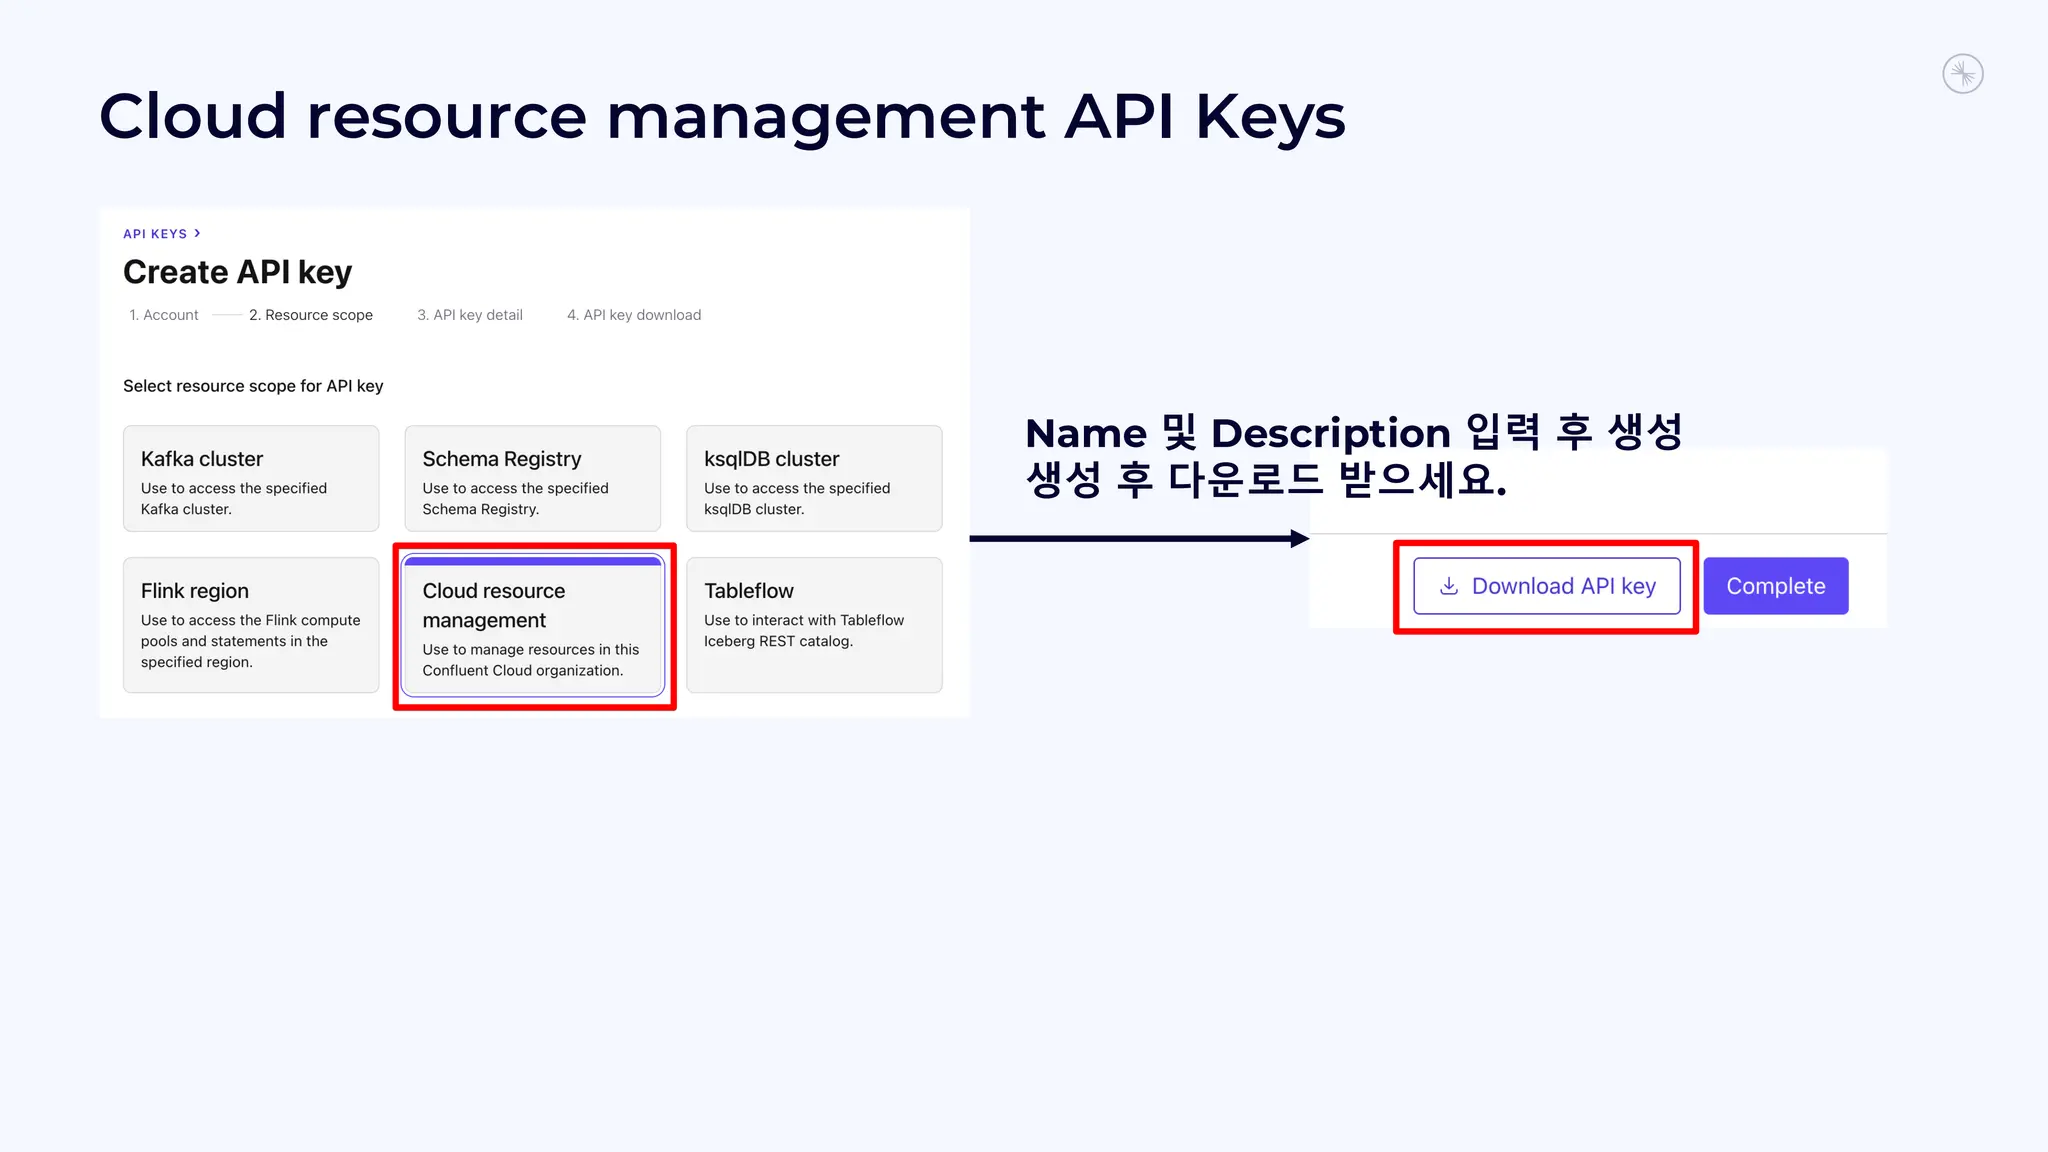The width and height of the screenshot is (2048, 1152).
Task: Select the ksqlDB cluster scope card
Action: click(814, 478)
